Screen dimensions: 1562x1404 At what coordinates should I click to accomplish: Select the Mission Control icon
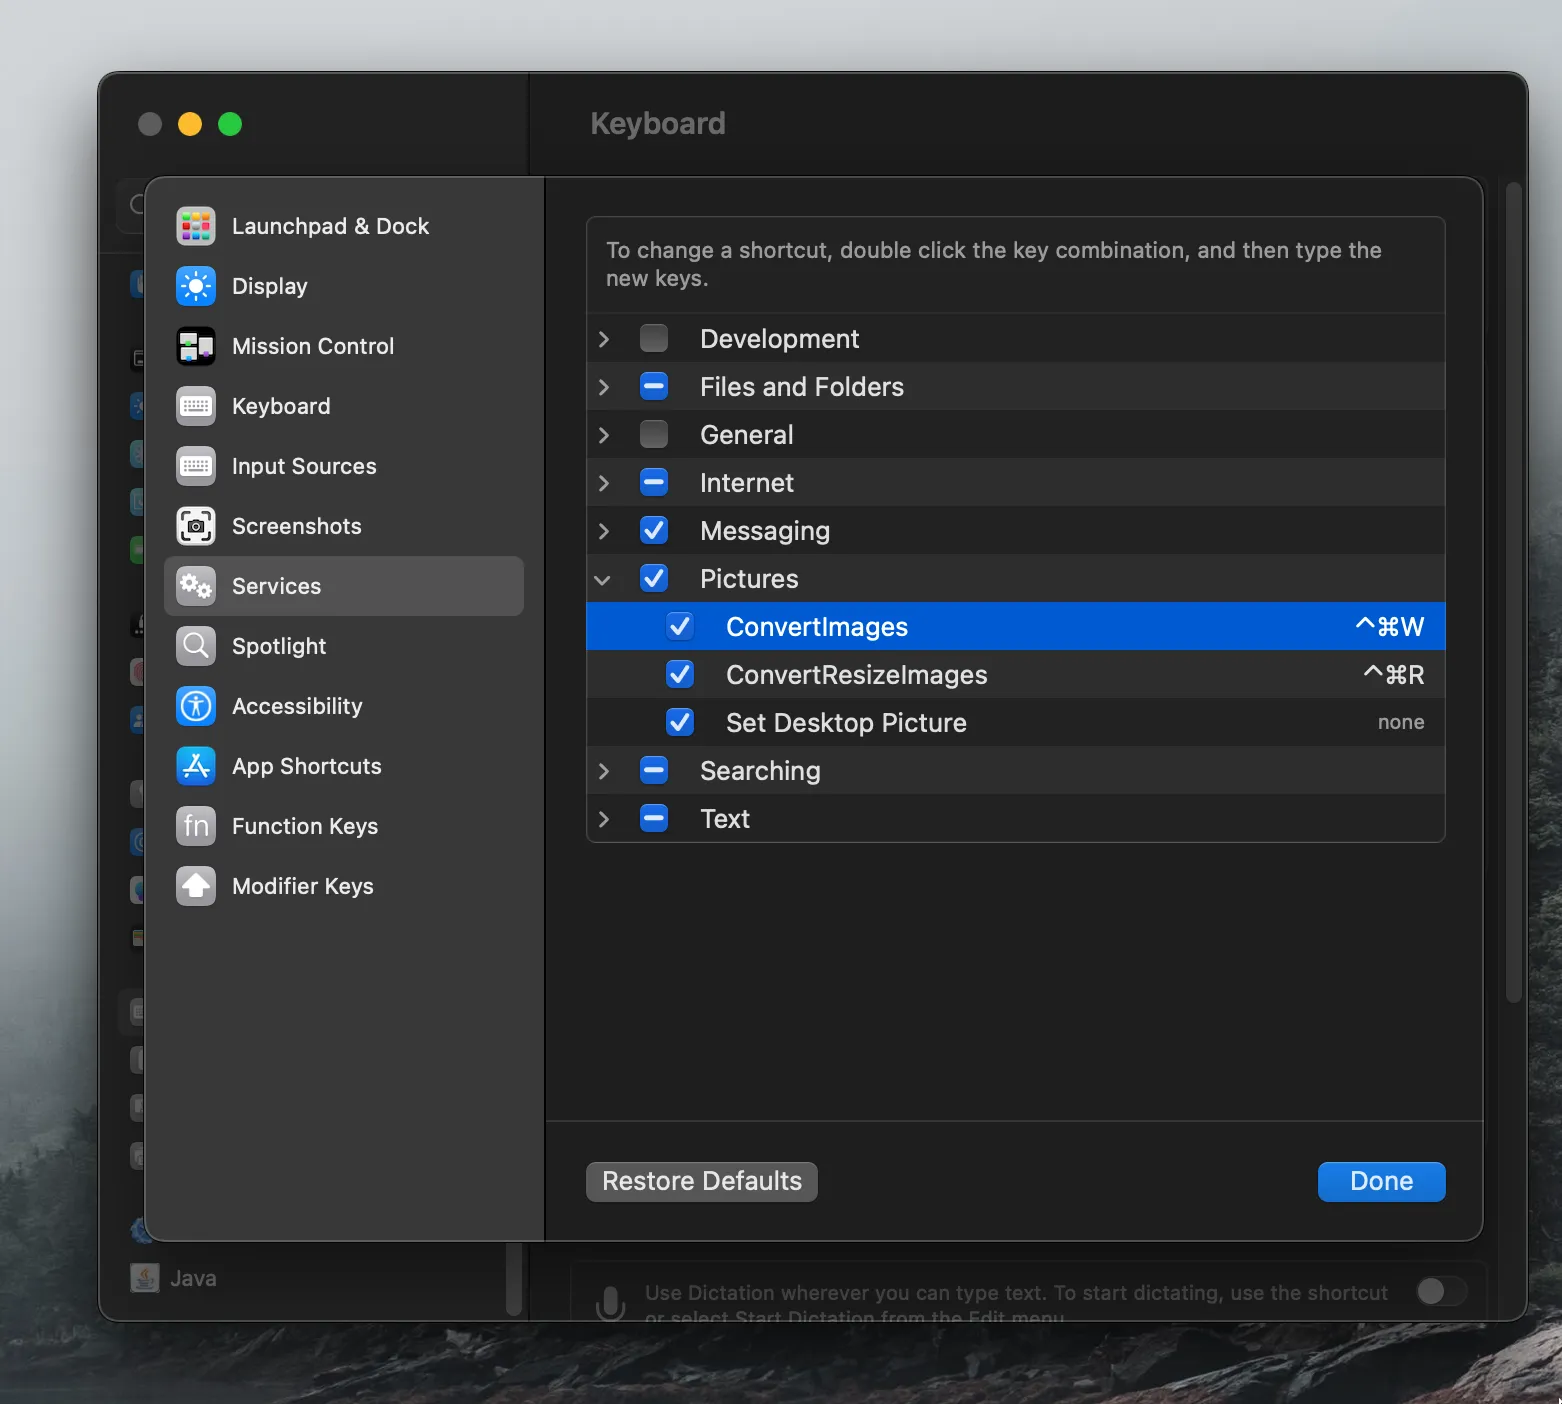point(196,346)
